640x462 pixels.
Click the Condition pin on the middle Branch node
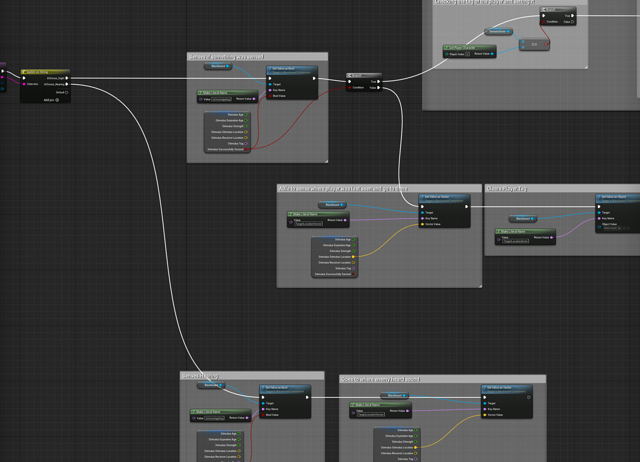click(x=350, y=87)
